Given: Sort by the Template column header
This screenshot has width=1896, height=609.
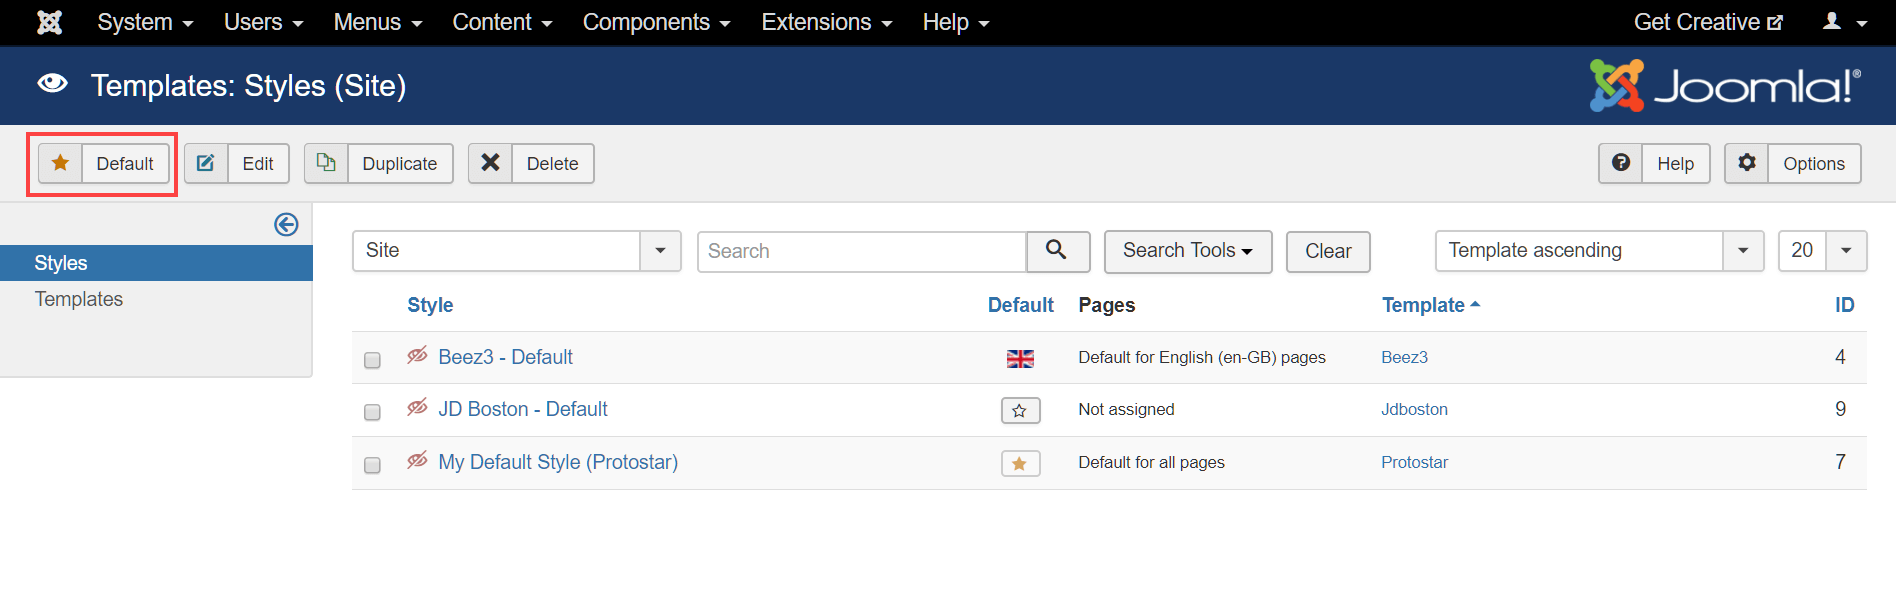Looking at the screenshot, I should (1430, 305).
